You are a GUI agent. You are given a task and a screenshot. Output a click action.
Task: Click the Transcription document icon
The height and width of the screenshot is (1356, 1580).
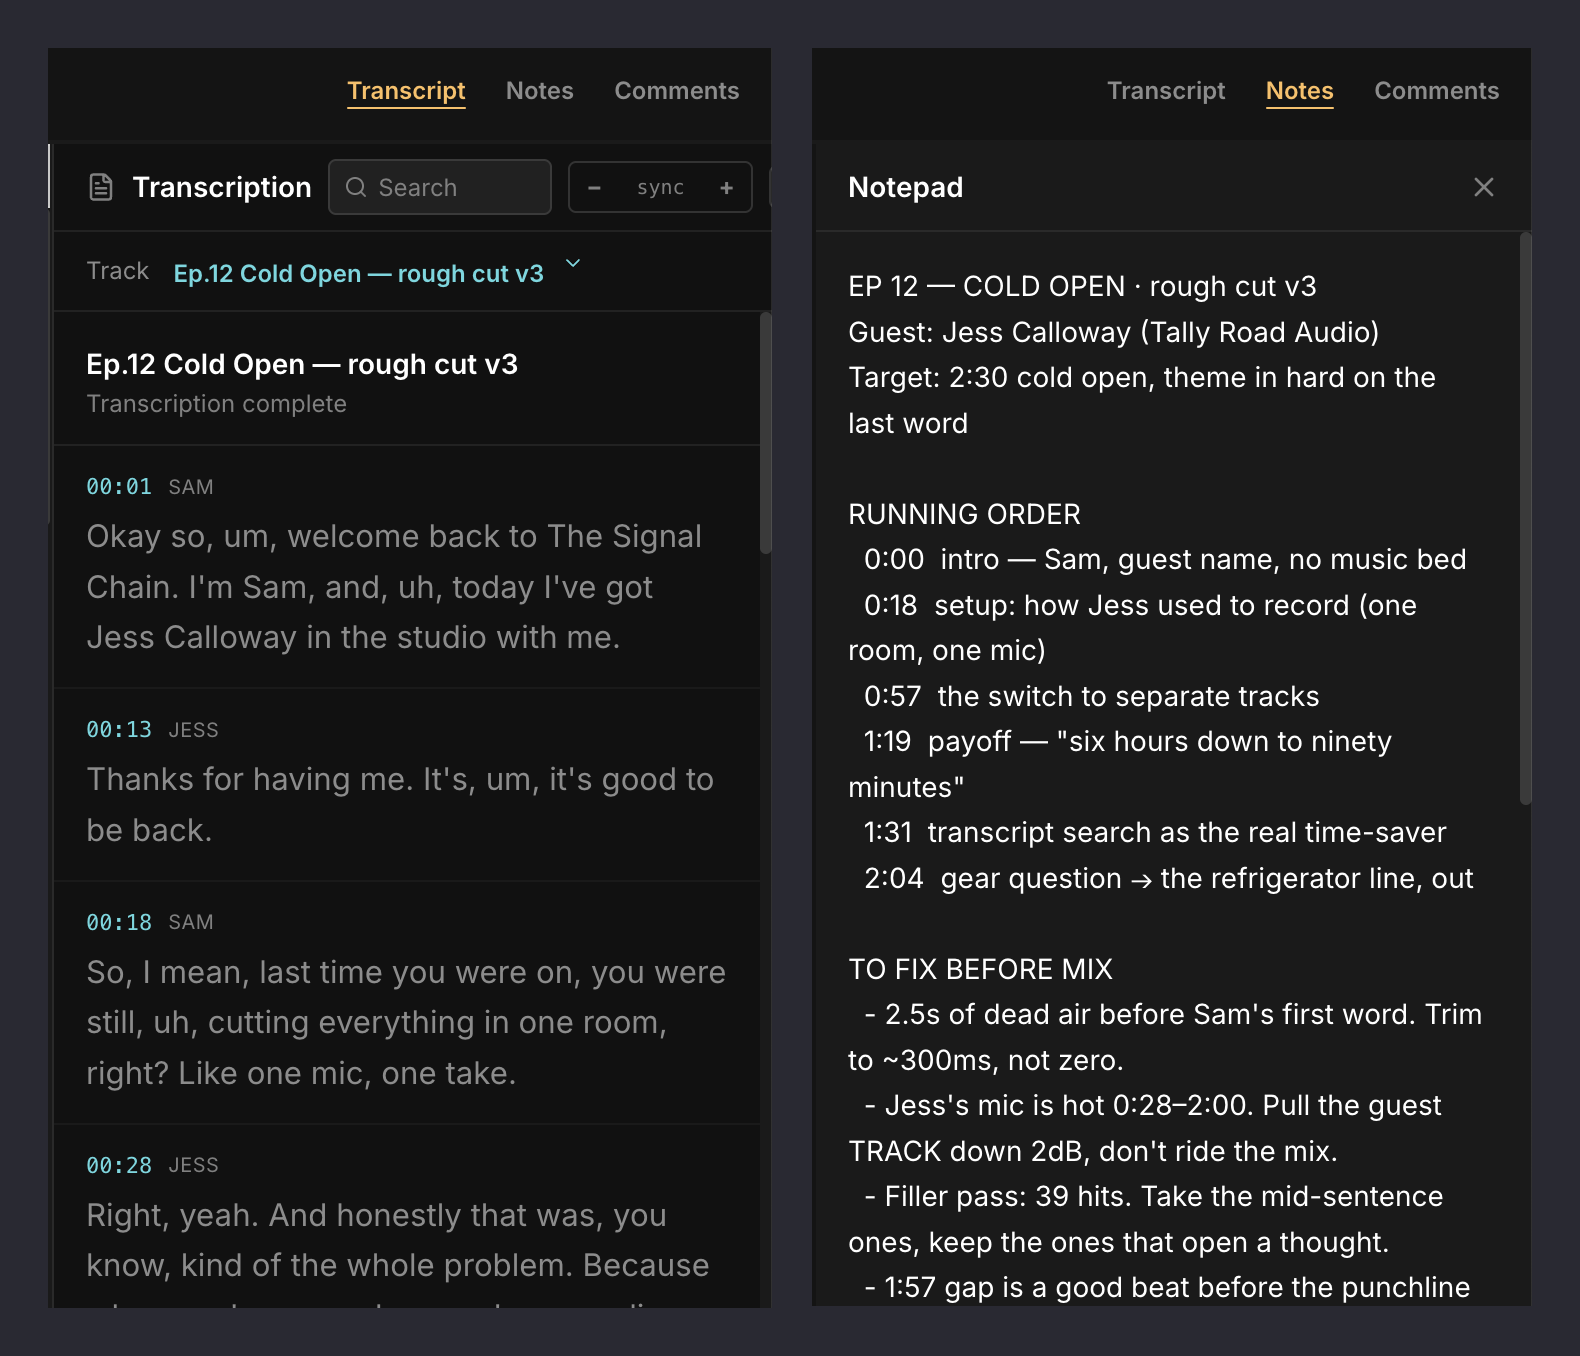(x=101, y=187)
